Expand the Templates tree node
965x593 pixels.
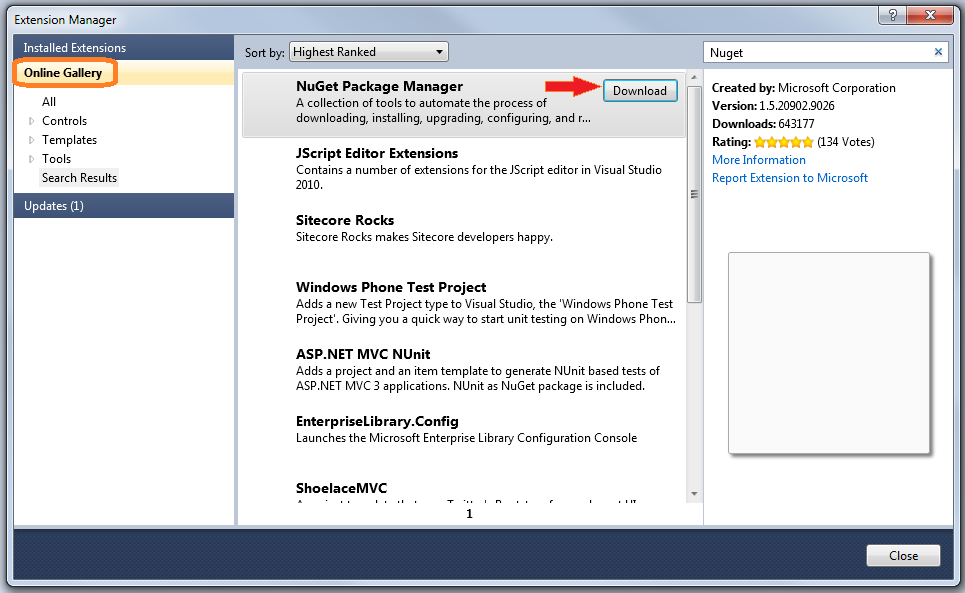click(x=31, y=140)
